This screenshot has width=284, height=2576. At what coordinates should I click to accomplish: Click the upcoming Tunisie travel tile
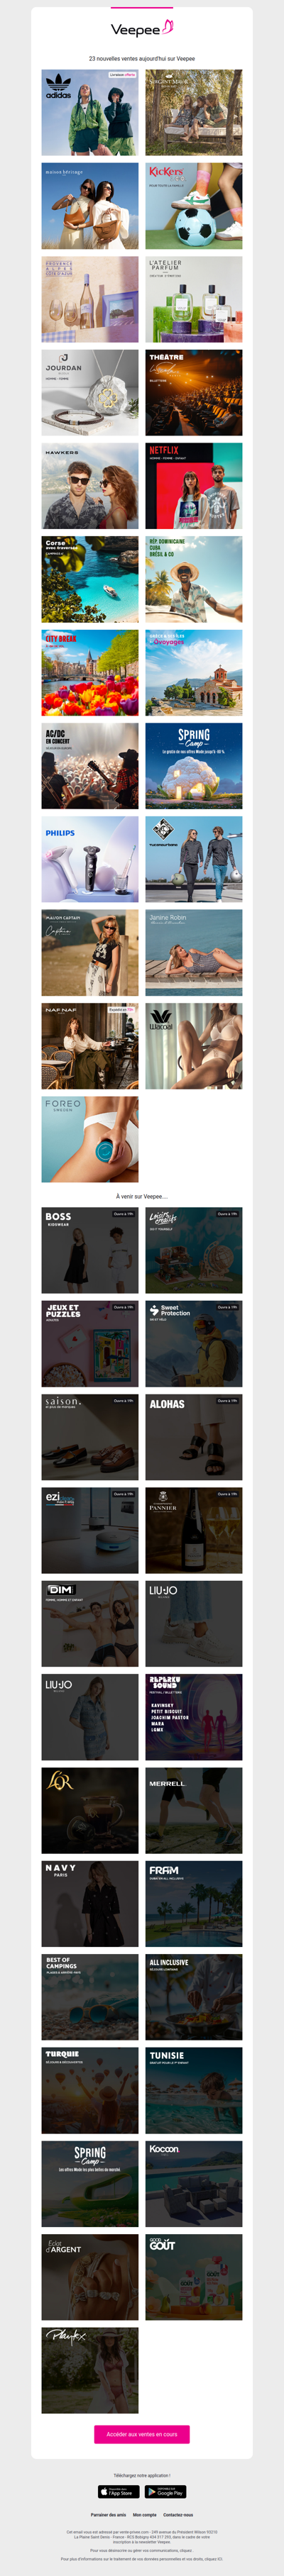194,2090
